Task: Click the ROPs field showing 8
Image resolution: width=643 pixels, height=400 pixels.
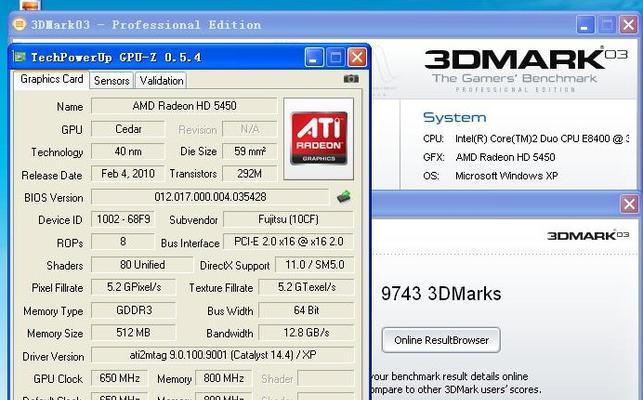Action: pyautogui.click(x=123, y=242)
